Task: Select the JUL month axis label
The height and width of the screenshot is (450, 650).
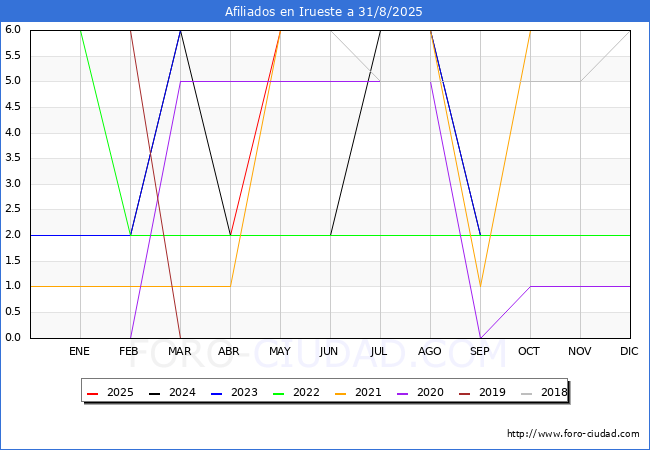Action: click(380, 351)
